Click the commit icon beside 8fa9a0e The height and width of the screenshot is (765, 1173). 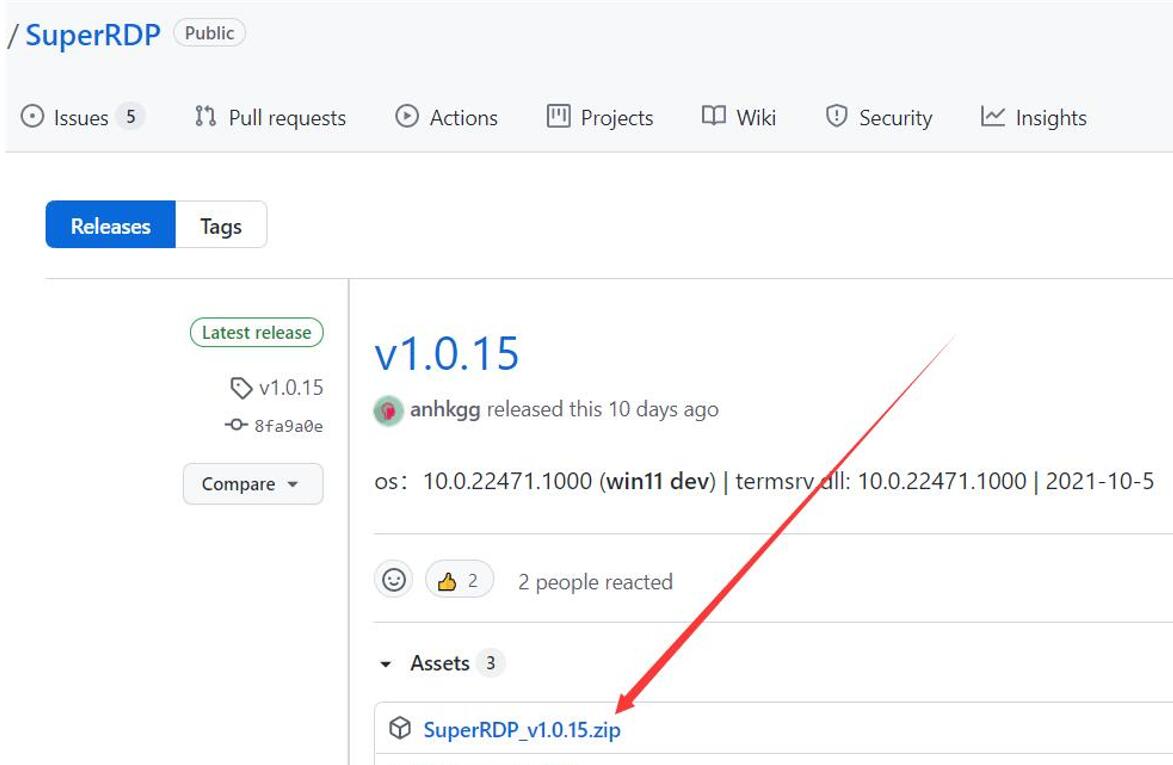(x=236, y=425)
